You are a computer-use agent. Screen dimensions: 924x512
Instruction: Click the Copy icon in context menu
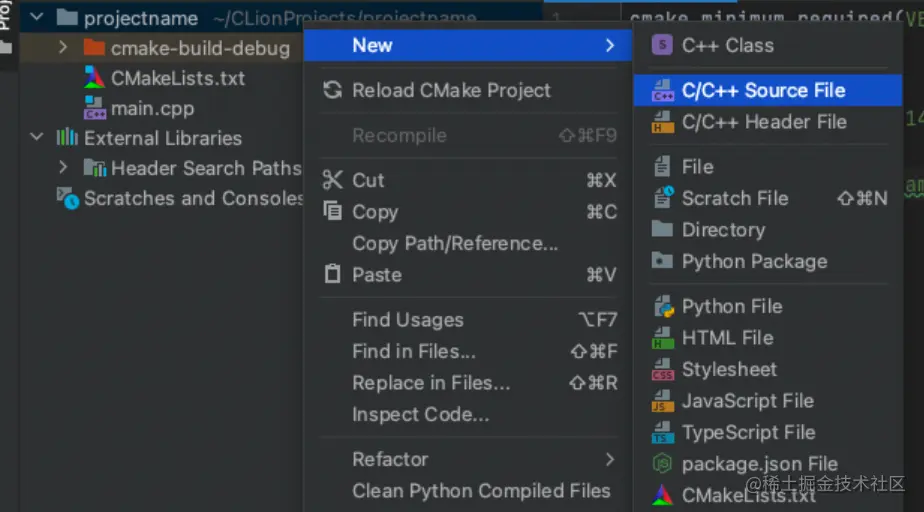(x=332, y=211)
